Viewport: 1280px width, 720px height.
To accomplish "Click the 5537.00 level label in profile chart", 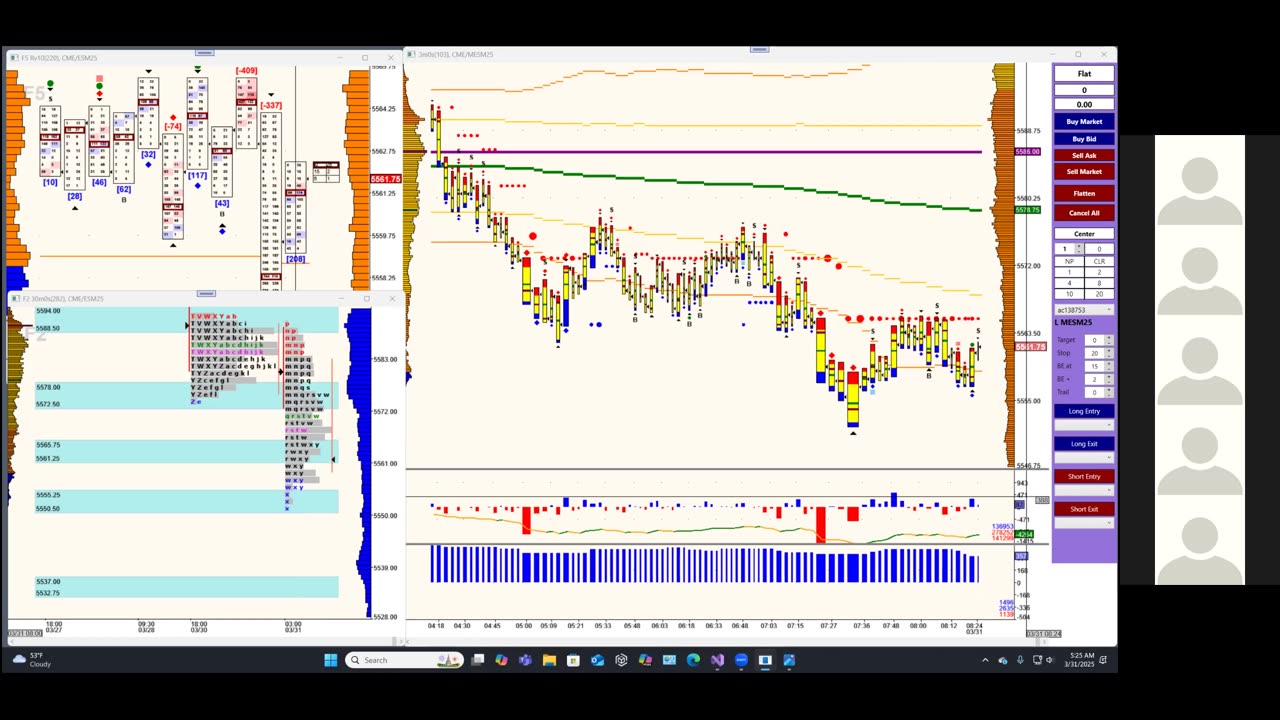I will [x=48, y=581].
